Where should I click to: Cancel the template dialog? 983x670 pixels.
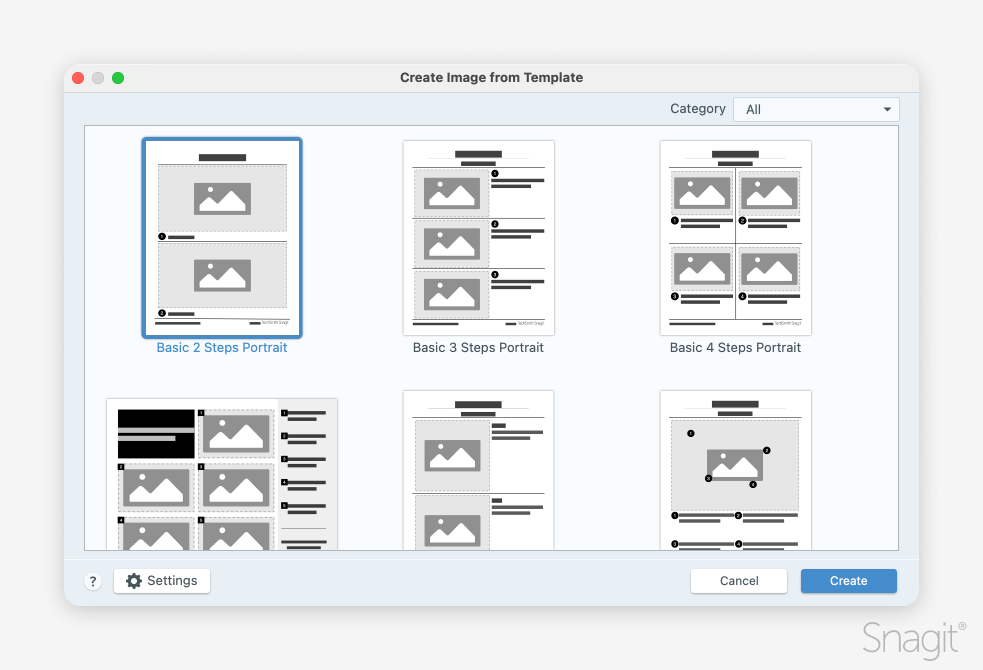[x=739, y=581]
